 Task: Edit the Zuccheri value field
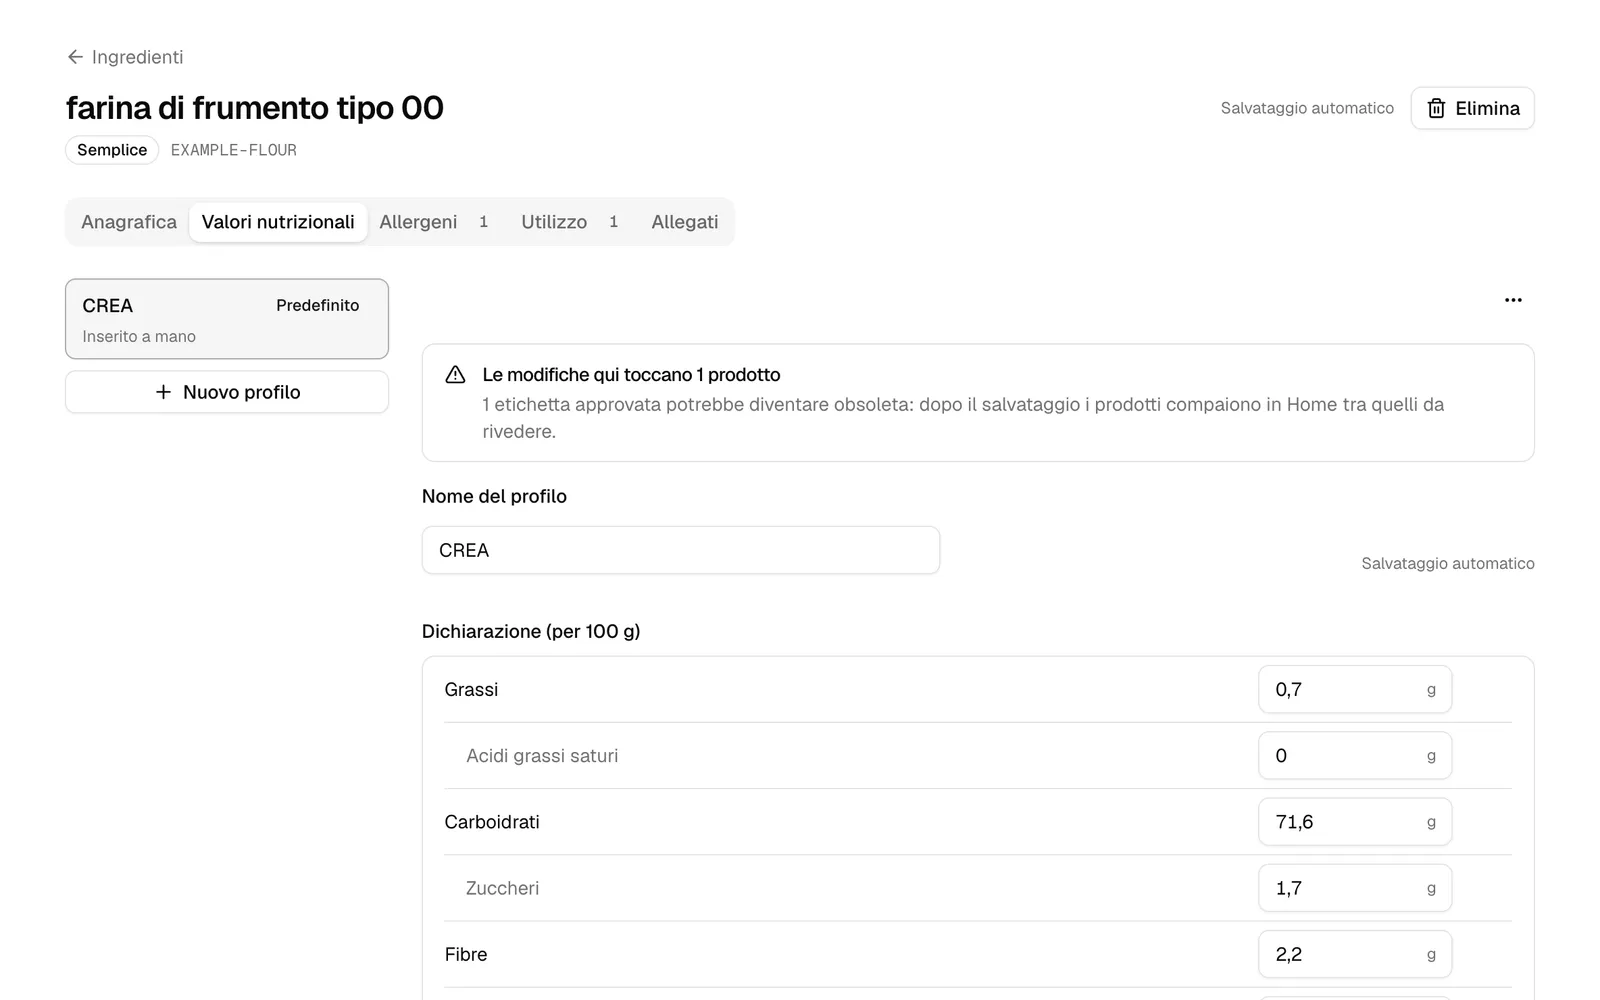point(1355,888)
